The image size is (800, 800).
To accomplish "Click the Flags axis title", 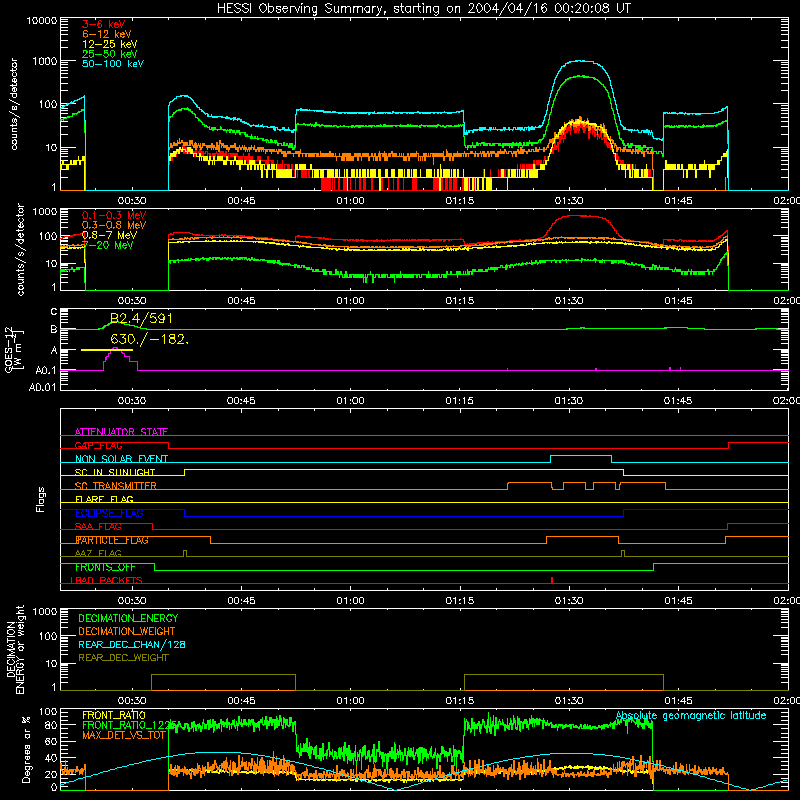I will 41,499.
